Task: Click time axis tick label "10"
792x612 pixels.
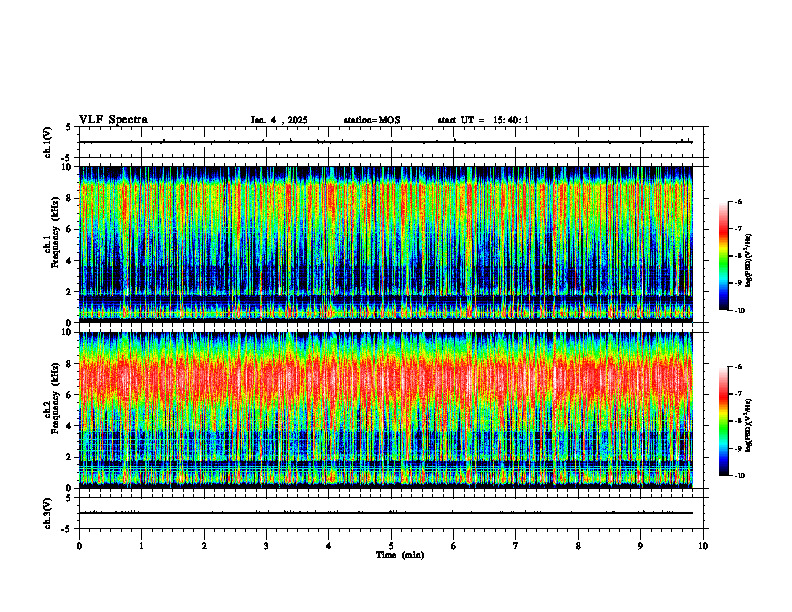Action: tap(703, 546)
